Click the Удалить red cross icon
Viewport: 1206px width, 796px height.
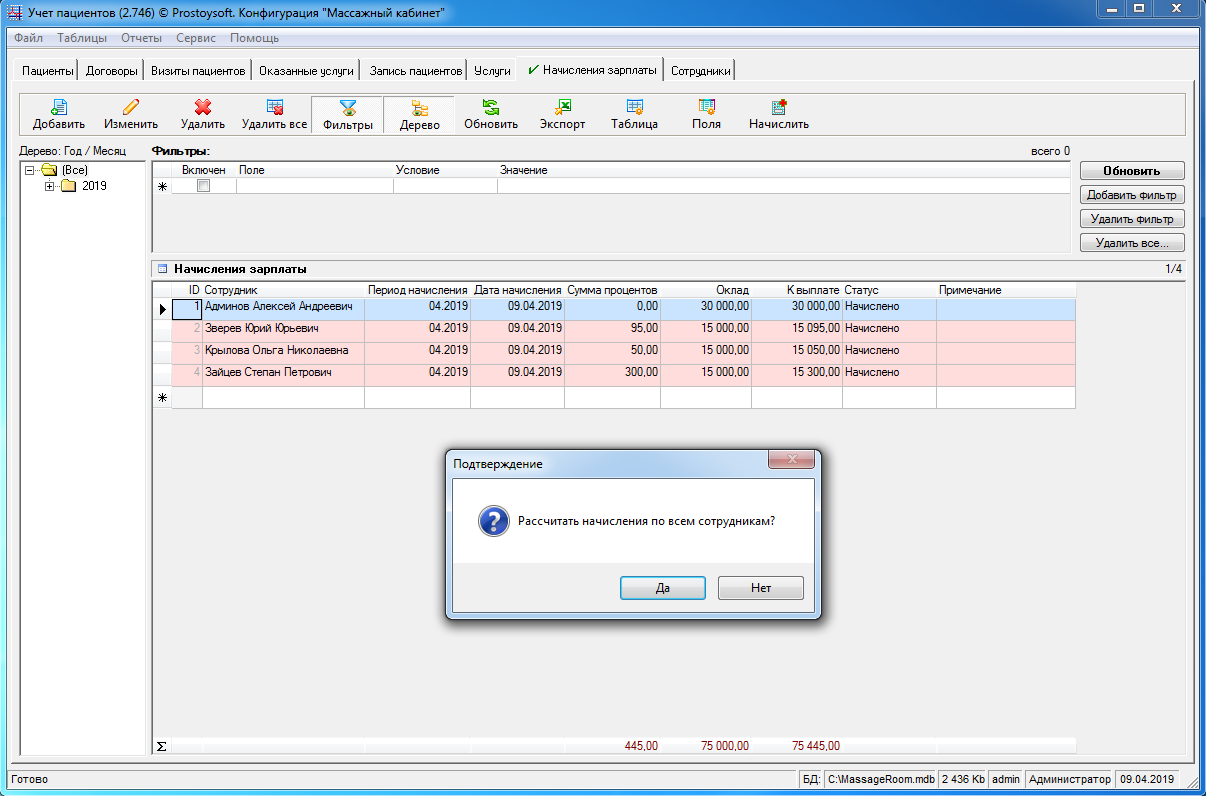(203, 108)
